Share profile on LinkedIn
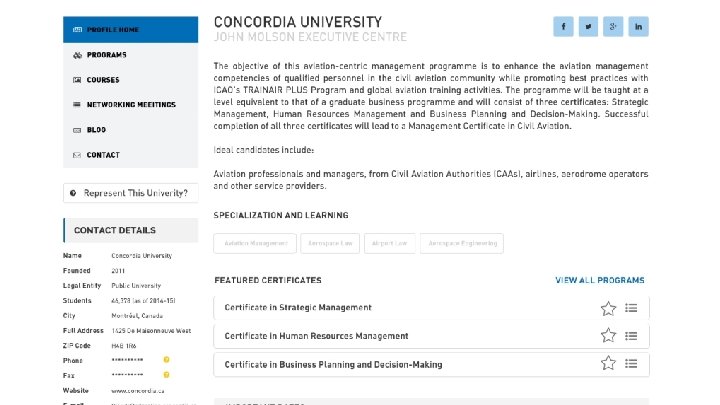 tap(638, 27)
